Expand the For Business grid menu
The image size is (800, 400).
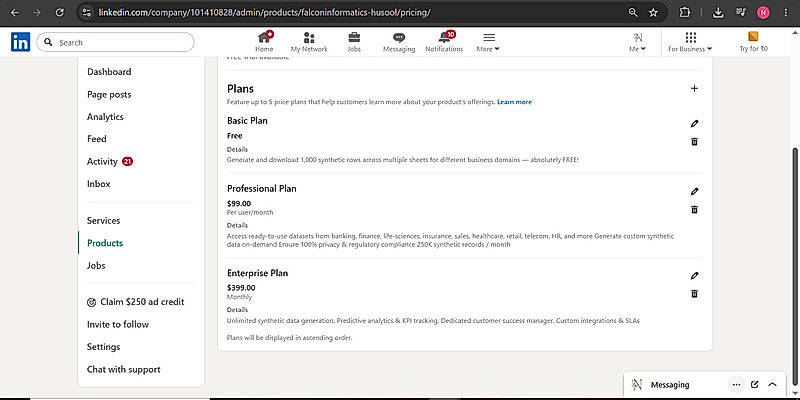[690, 42]
